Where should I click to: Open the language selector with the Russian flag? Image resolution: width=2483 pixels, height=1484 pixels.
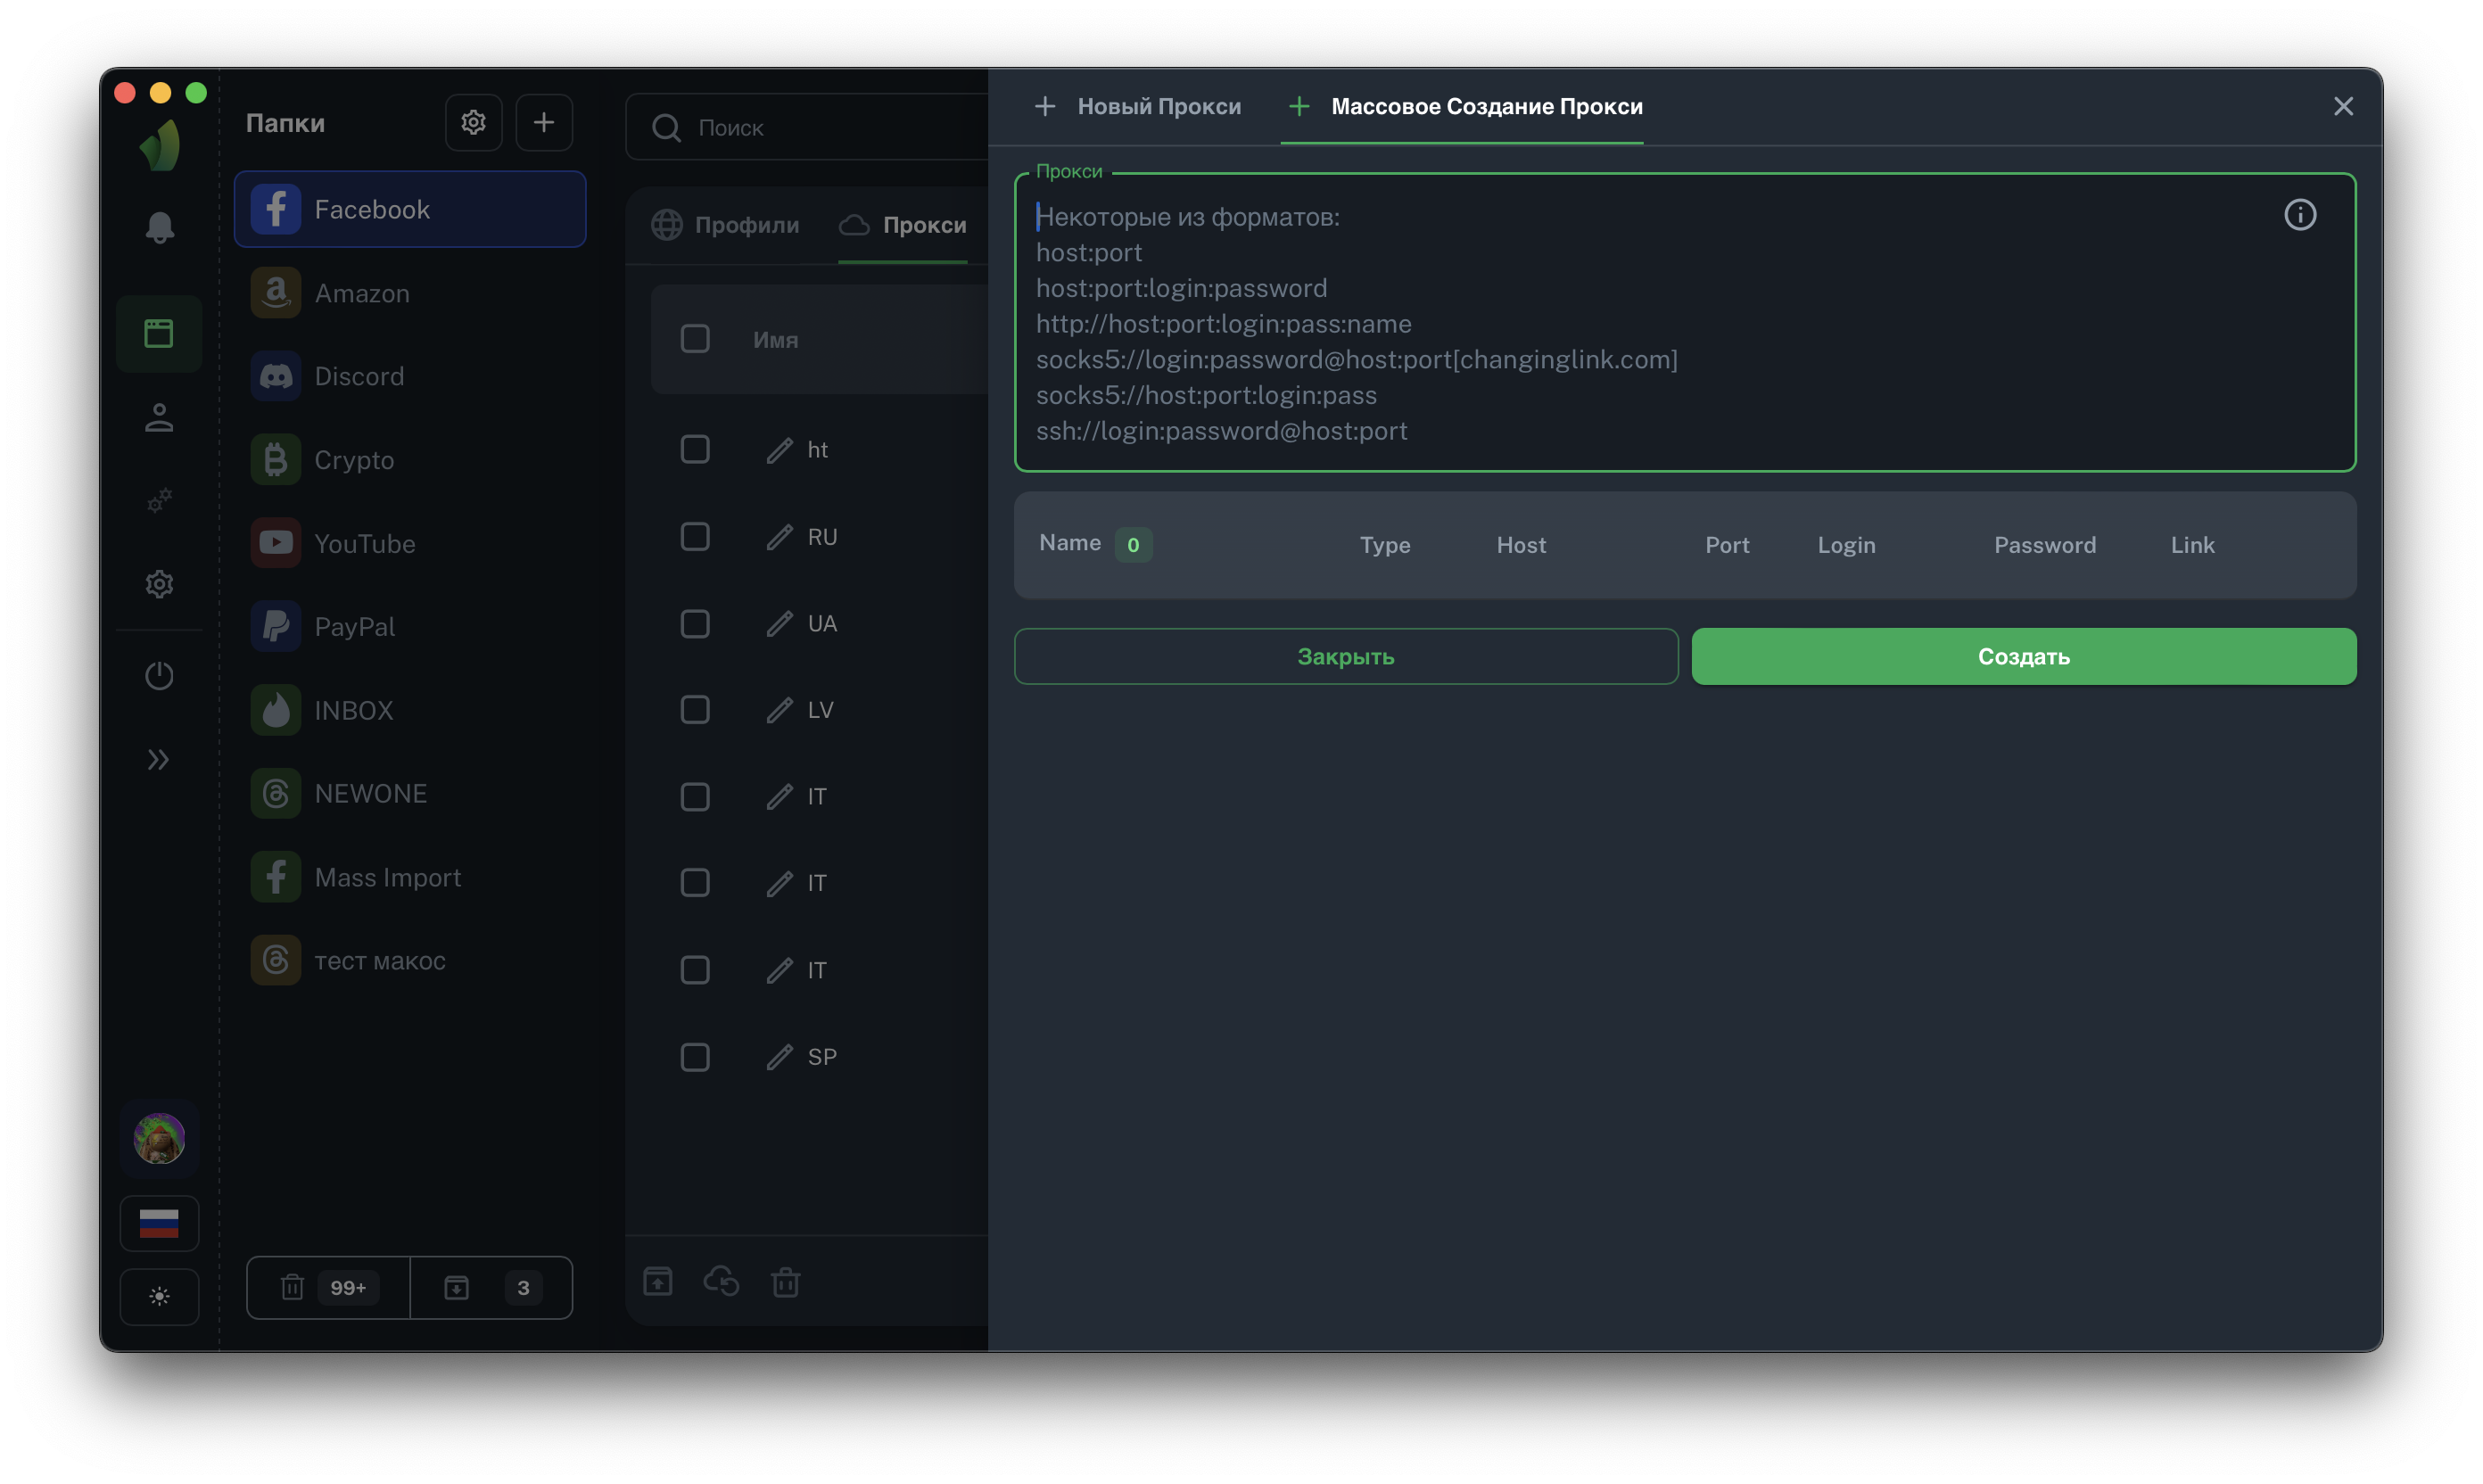tap(160, 1223)
